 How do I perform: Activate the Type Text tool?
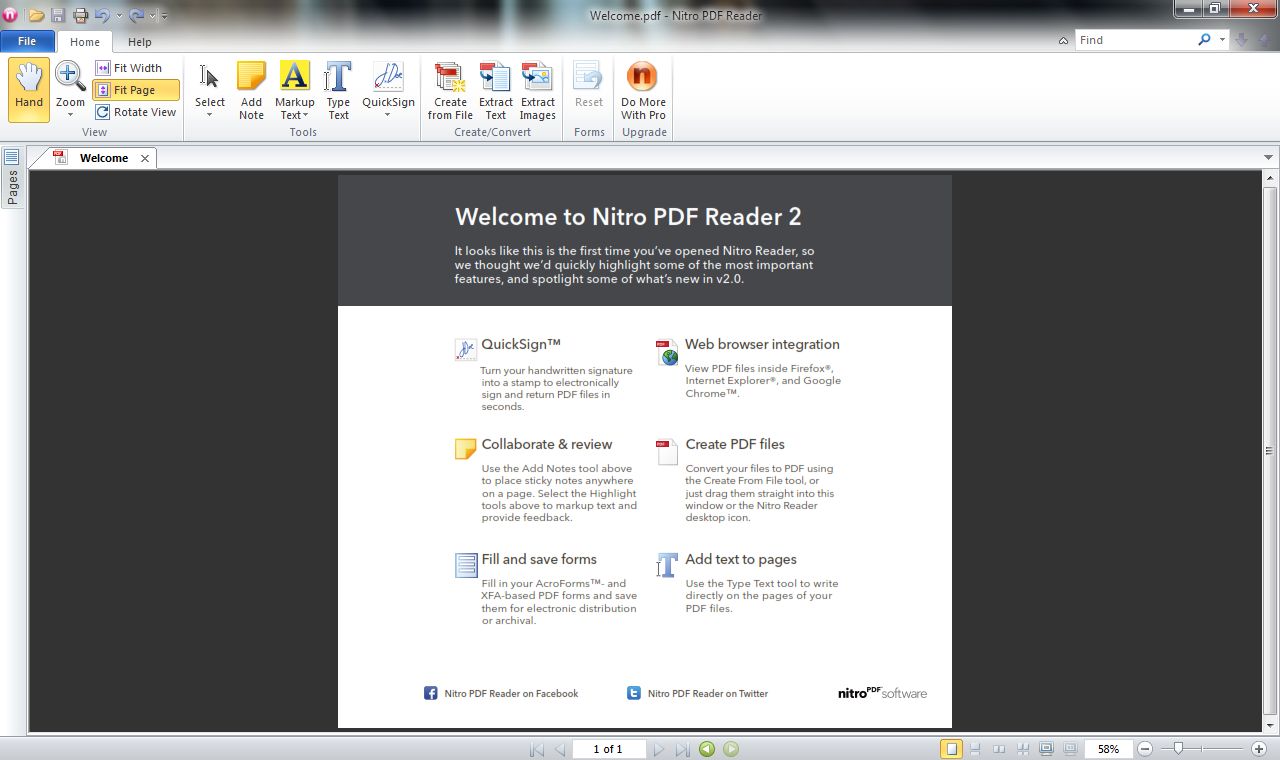[338, 90]
